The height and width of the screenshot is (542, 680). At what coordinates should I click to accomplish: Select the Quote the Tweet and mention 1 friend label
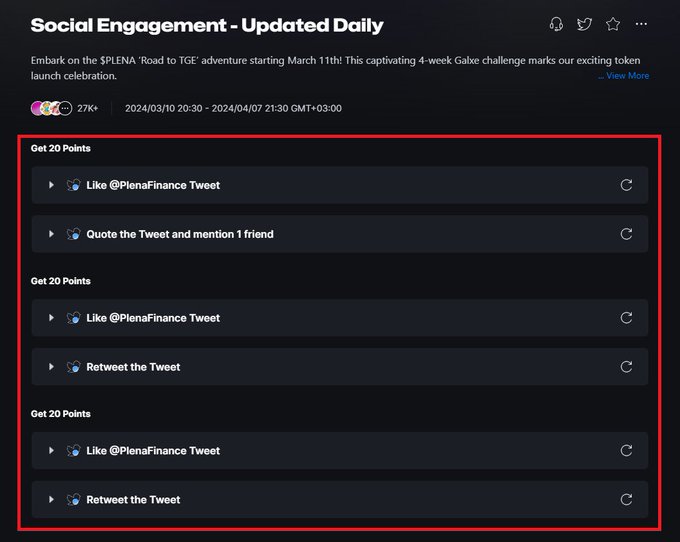[180, 234]
